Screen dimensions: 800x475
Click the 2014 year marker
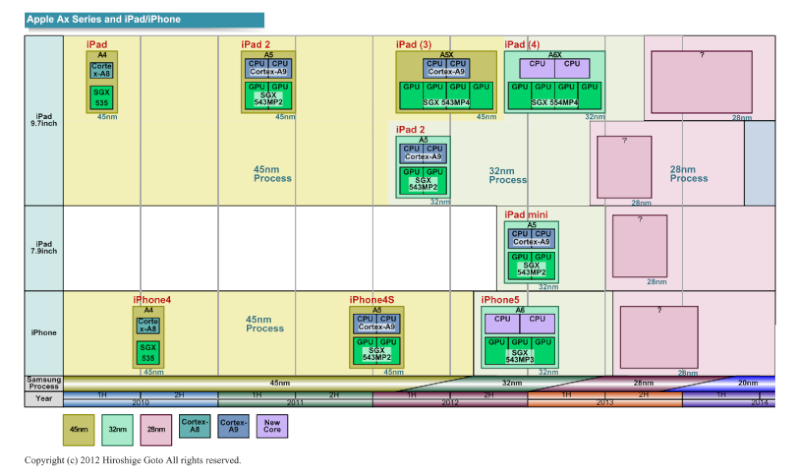760,403
